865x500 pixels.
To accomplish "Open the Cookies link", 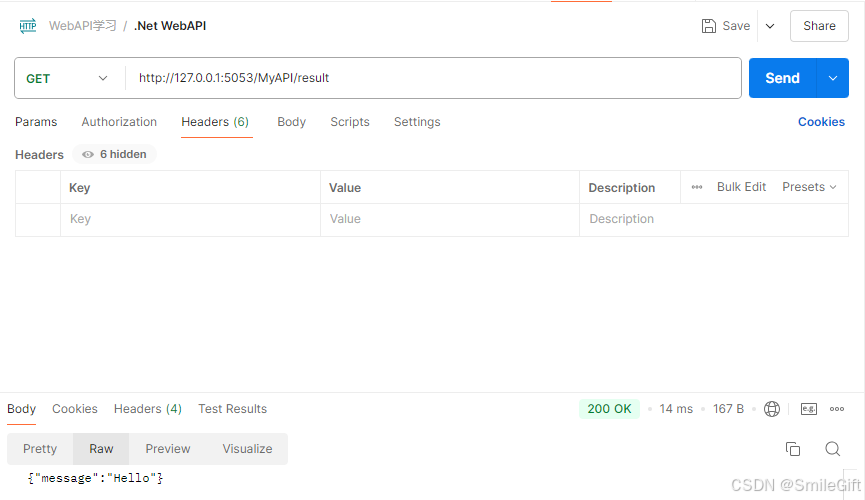I will click(821, 122).
